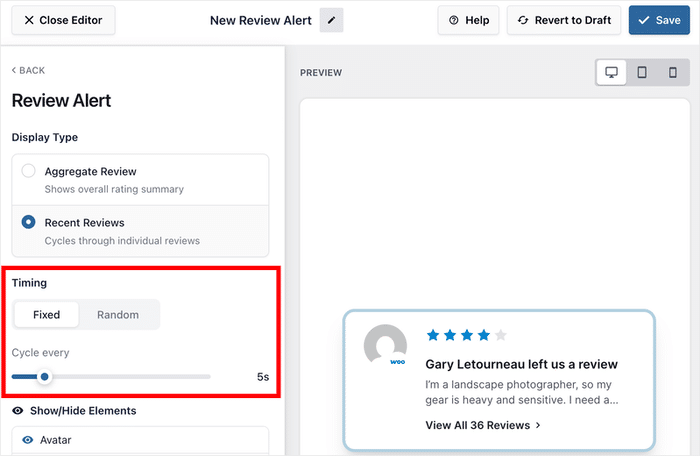Click the New Review Alert title

tap(260, 20)
